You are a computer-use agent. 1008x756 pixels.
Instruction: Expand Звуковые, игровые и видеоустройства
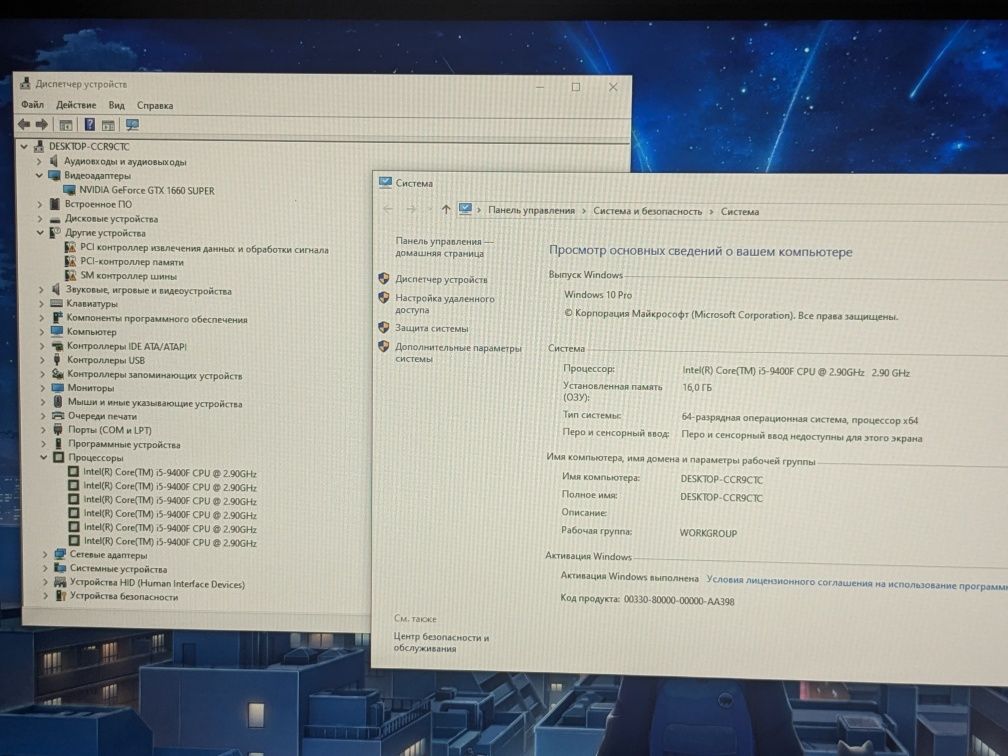point(40,290)
